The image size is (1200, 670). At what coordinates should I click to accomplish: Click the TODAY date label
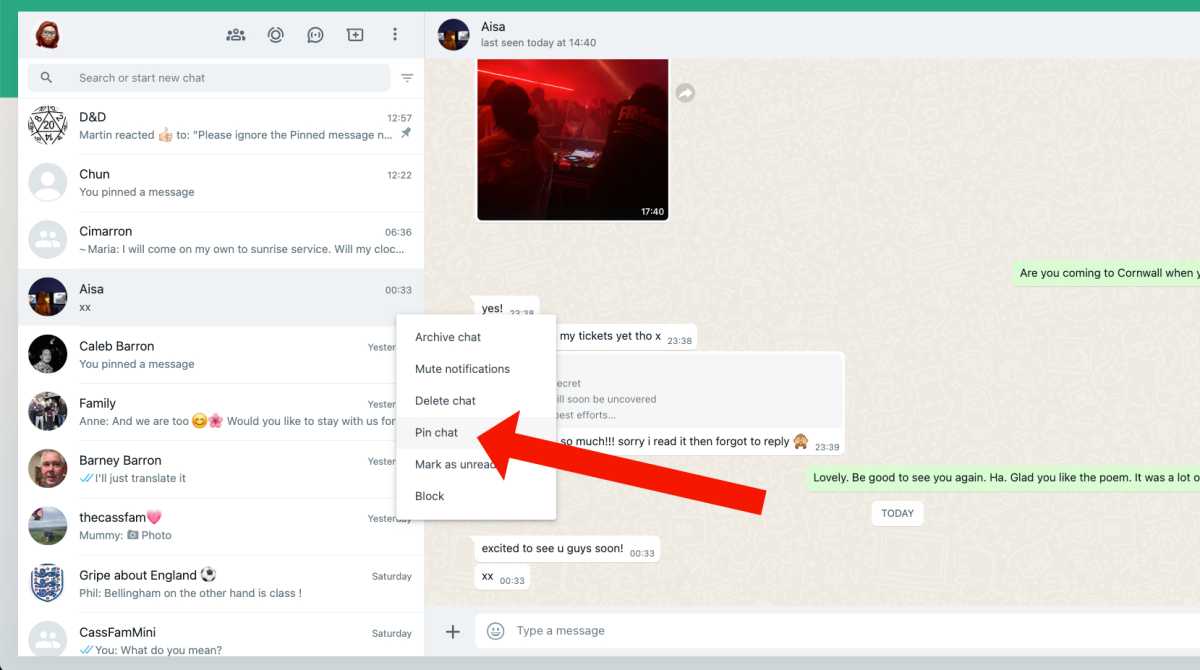tap(897, 513)
